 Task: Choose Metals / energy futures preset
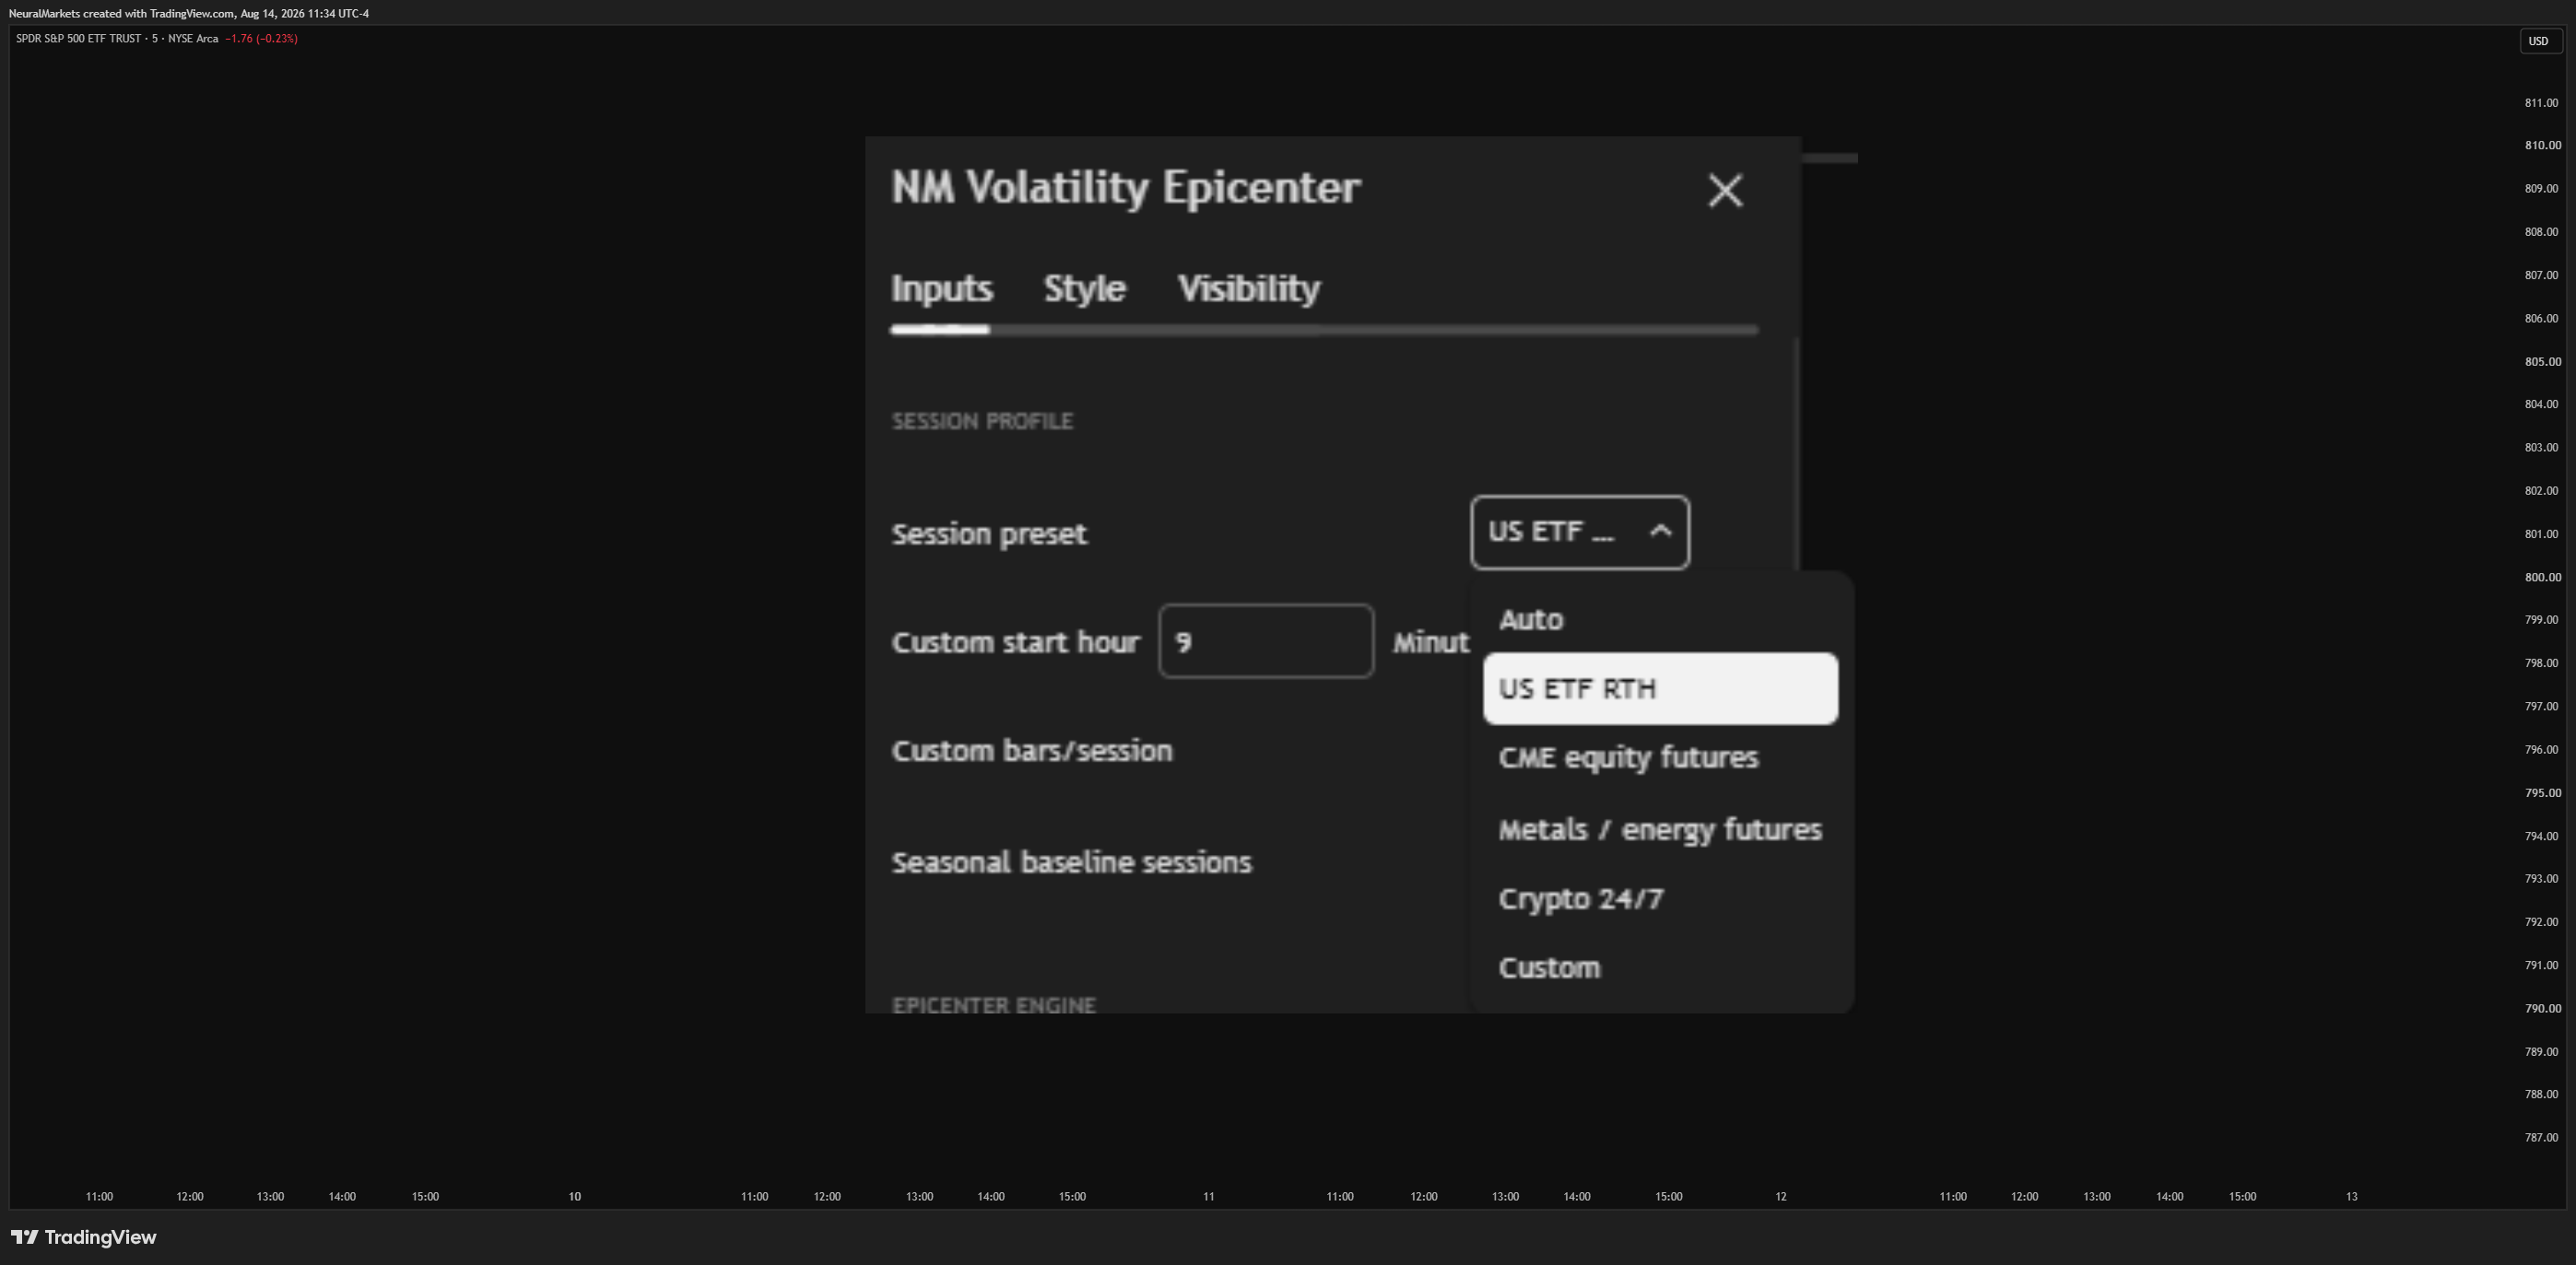pos(1660,829)
